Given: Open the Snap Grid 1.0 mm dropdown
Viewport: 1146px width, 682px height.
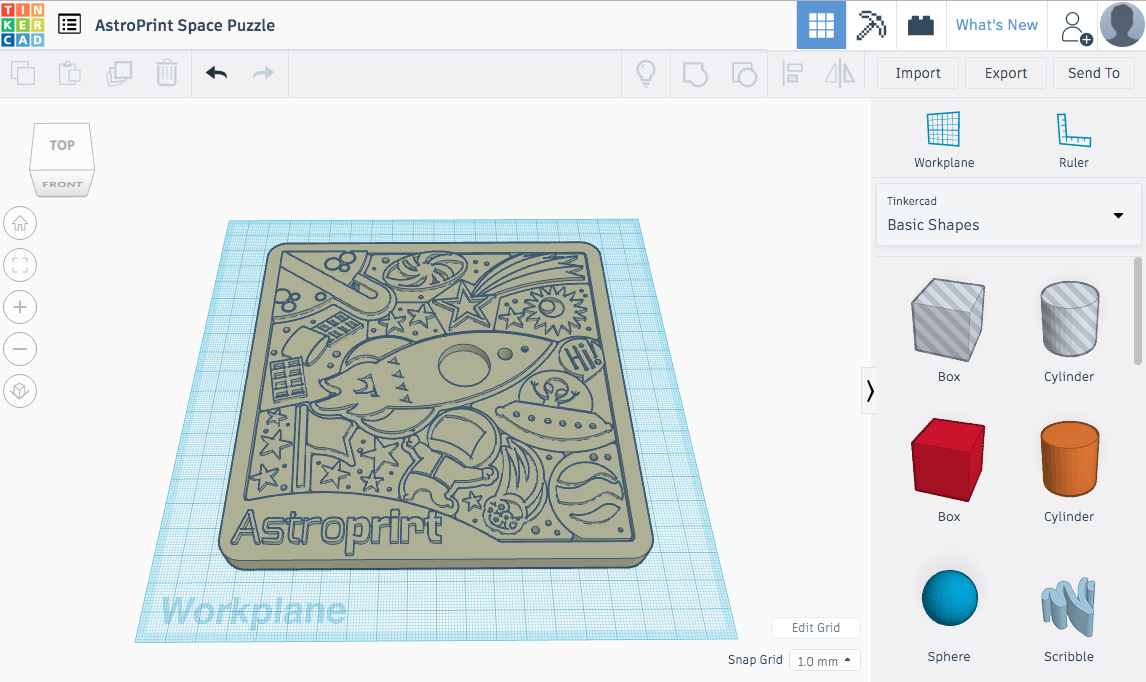Looking at the screenshot, I should [x=824, y=661].
